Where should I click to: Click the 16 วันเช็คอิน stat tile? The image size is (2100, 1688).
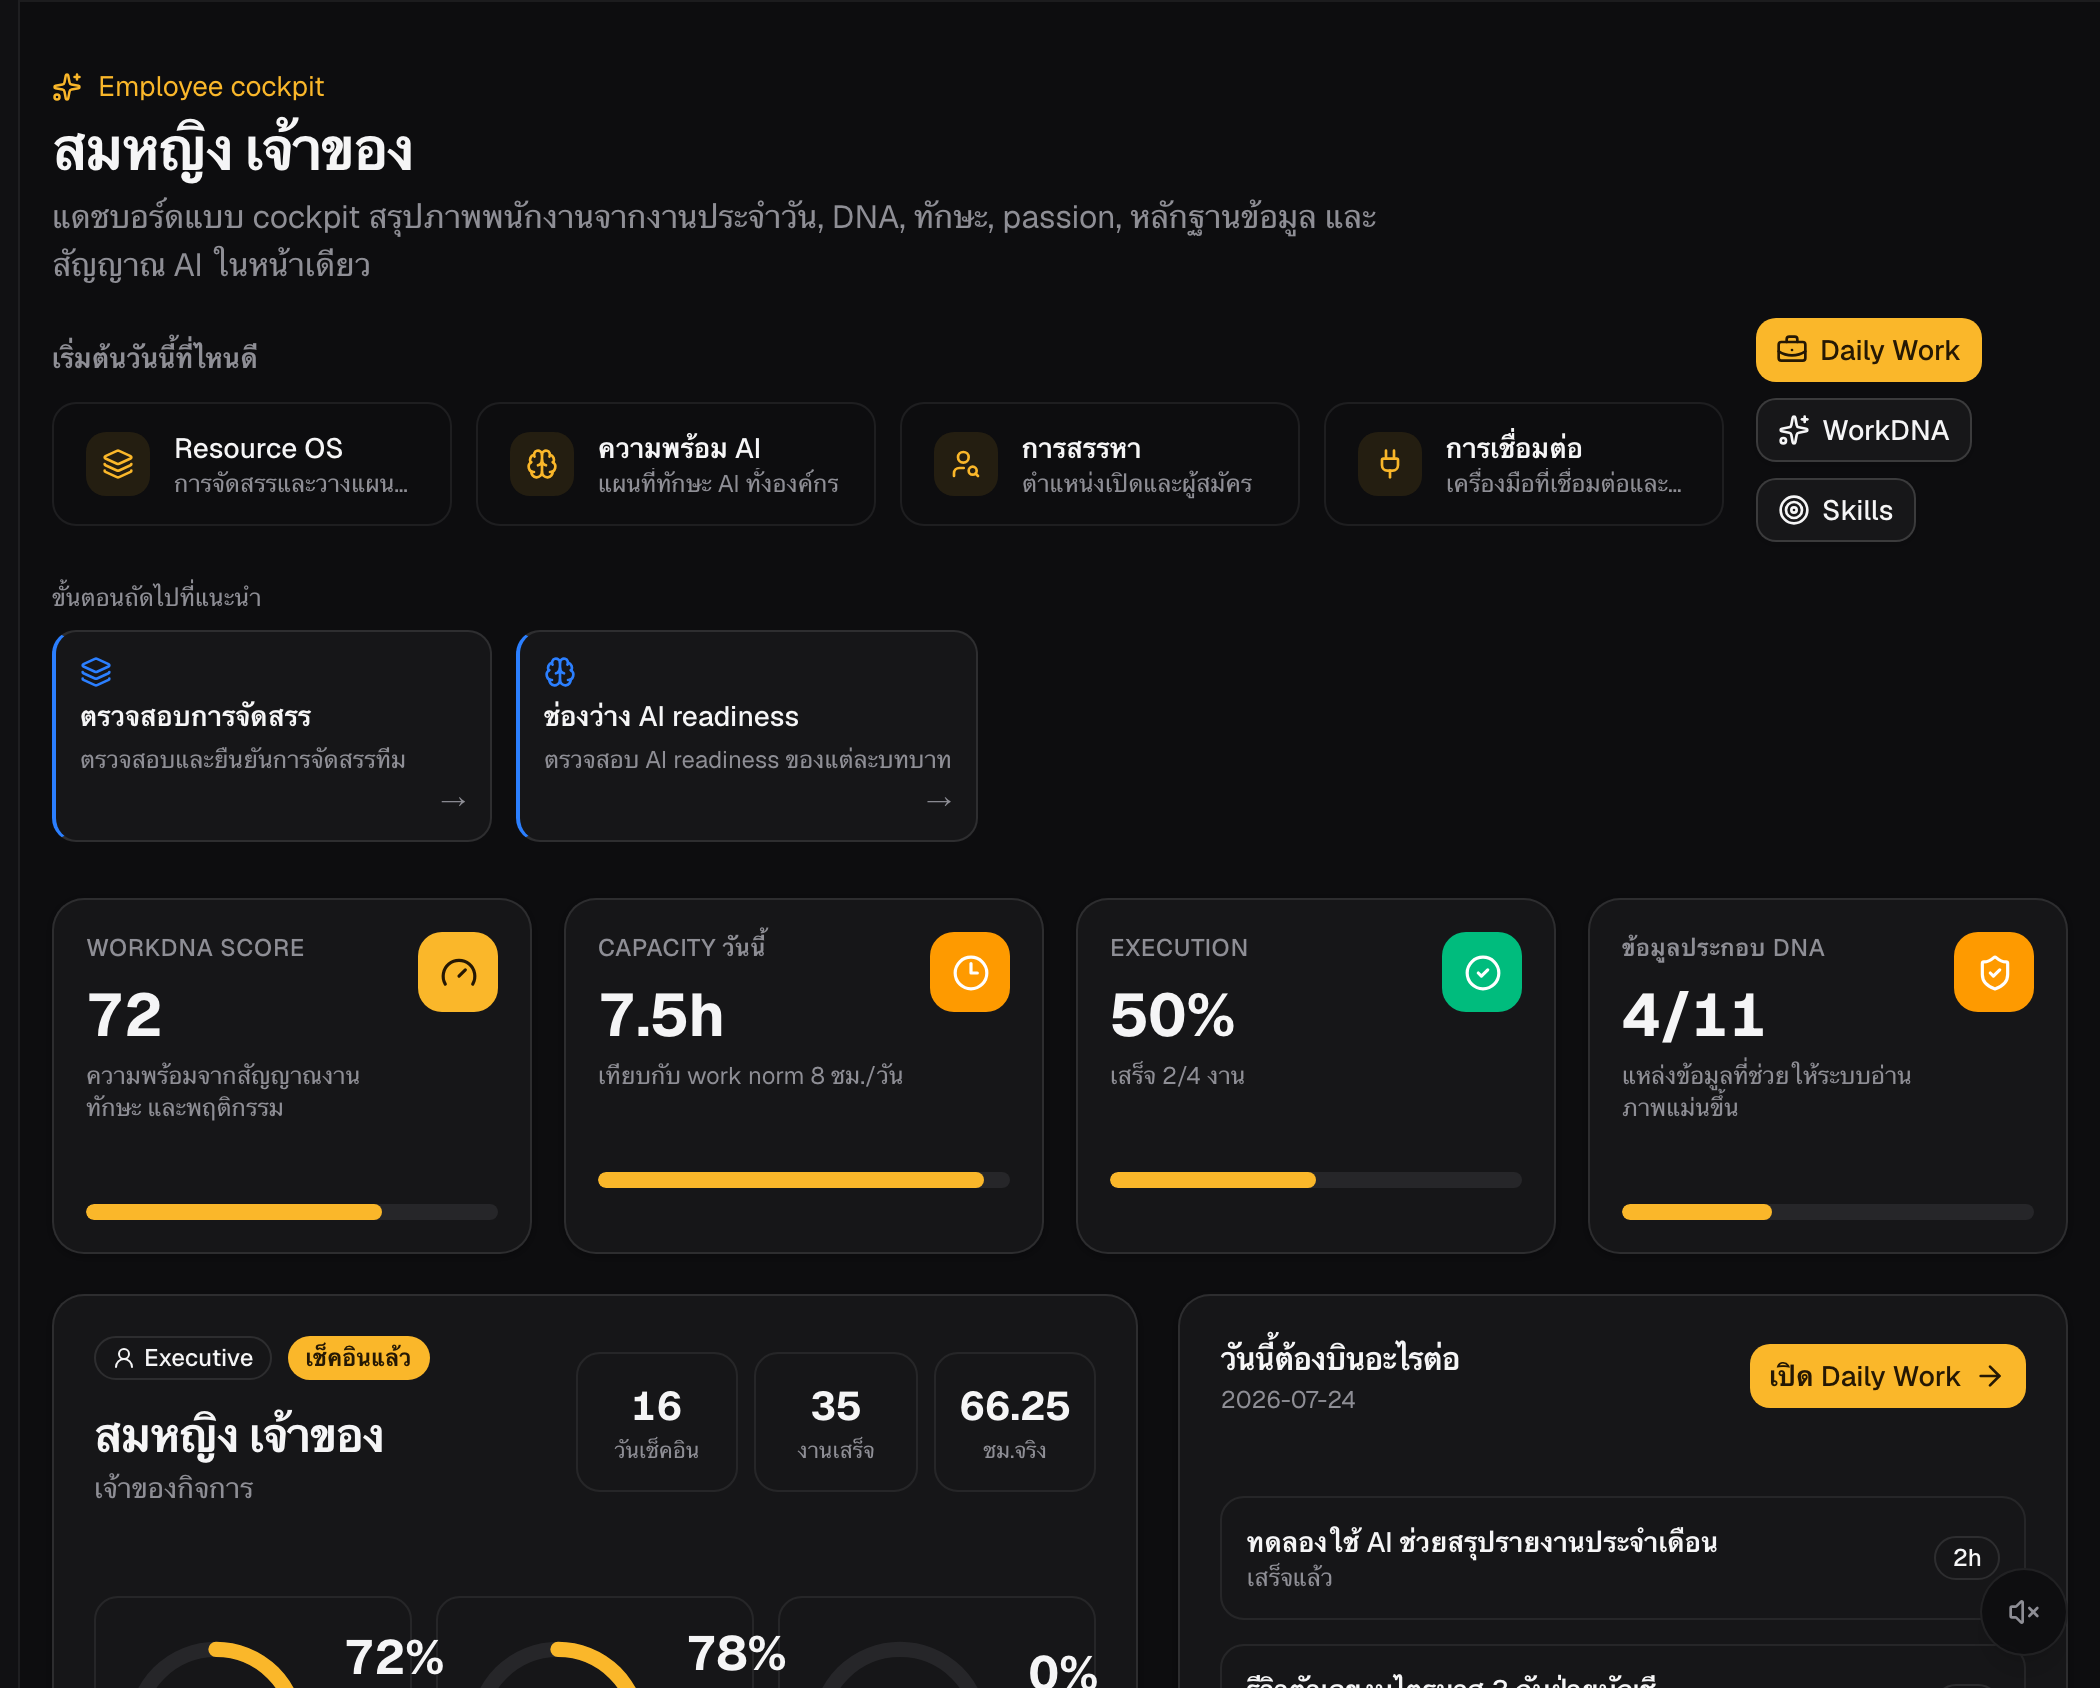657,1422
